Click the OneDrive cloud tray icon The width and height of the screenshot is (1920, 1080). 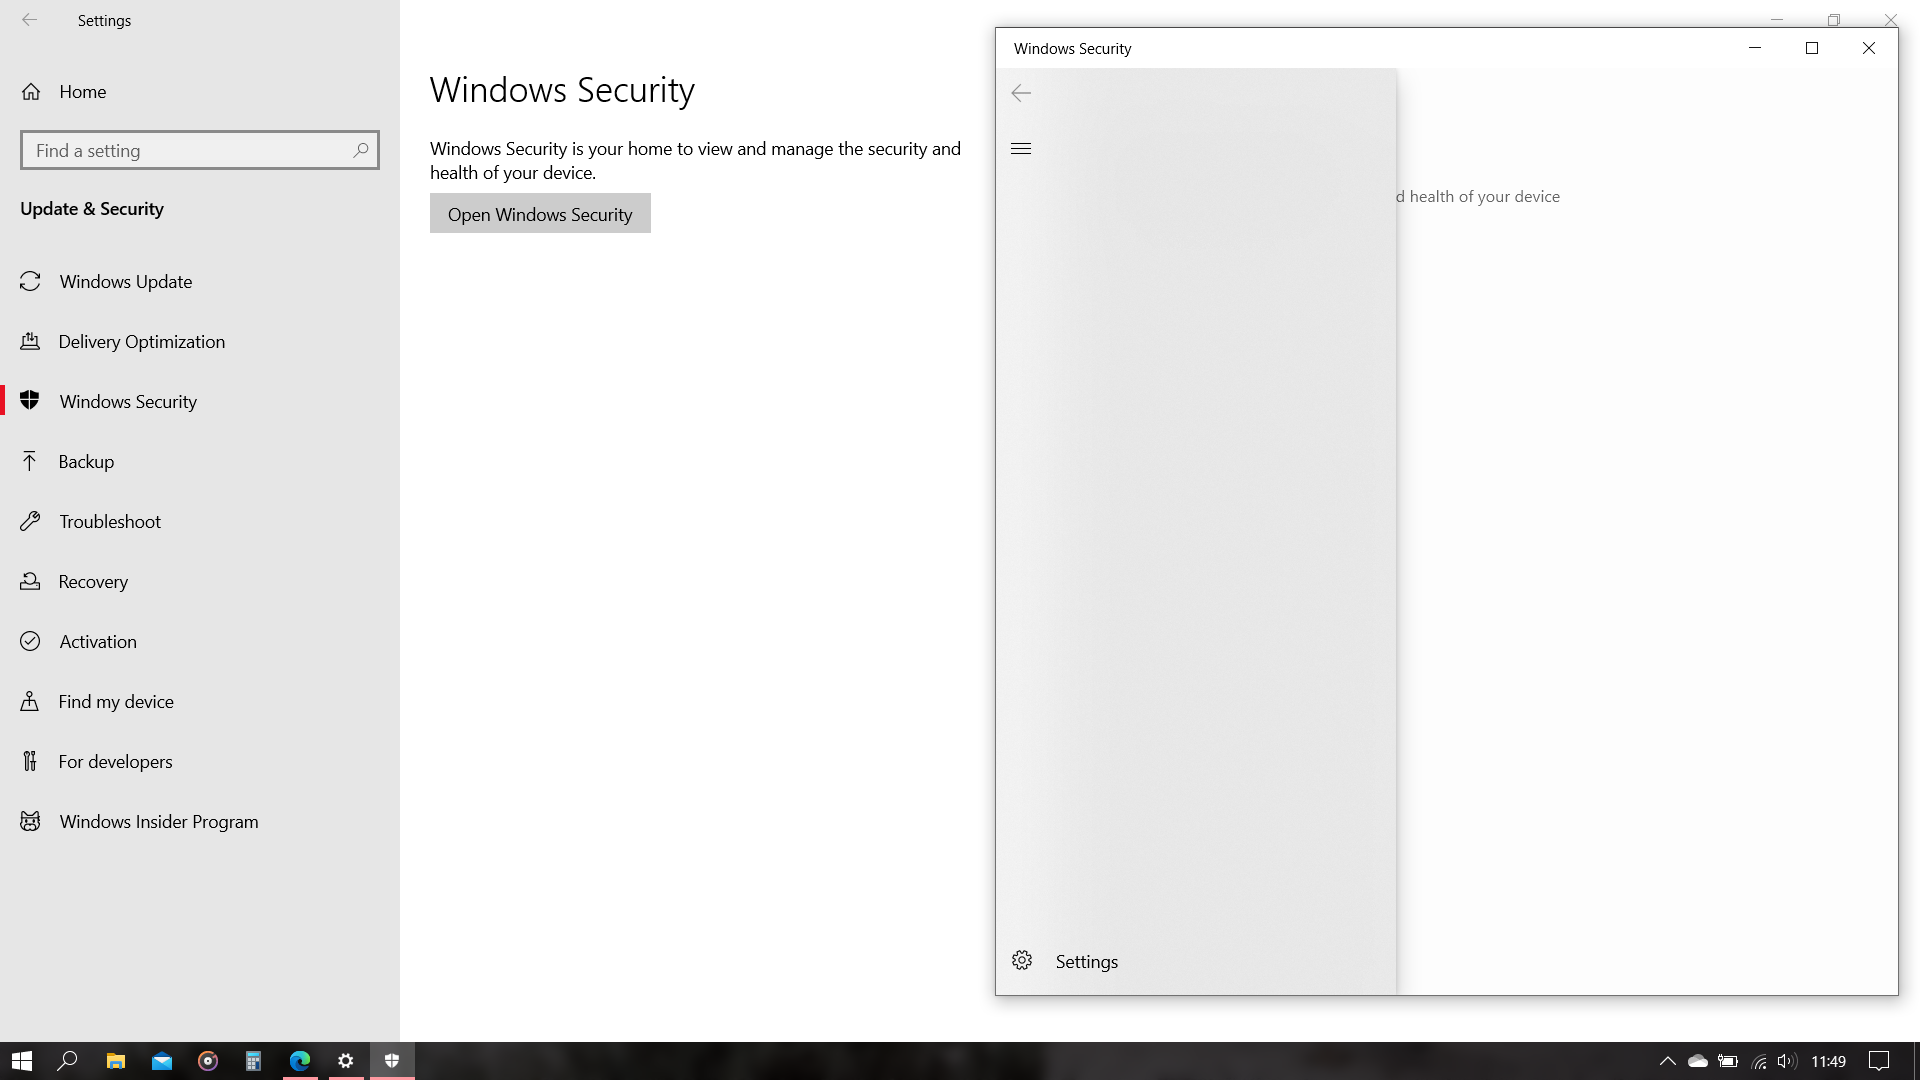(1698, 1061)
